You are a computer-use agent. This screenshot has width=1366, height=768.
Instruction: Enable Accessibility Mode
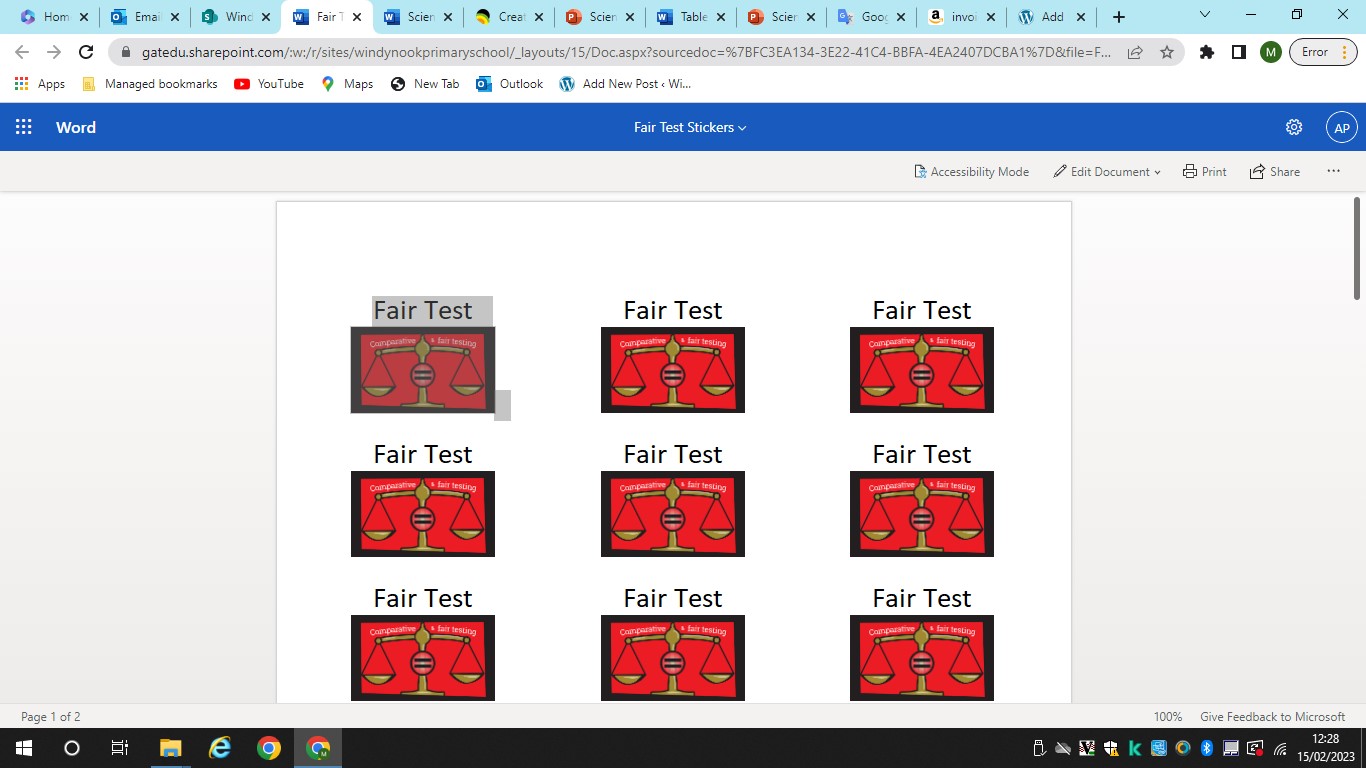click(971, 171)
